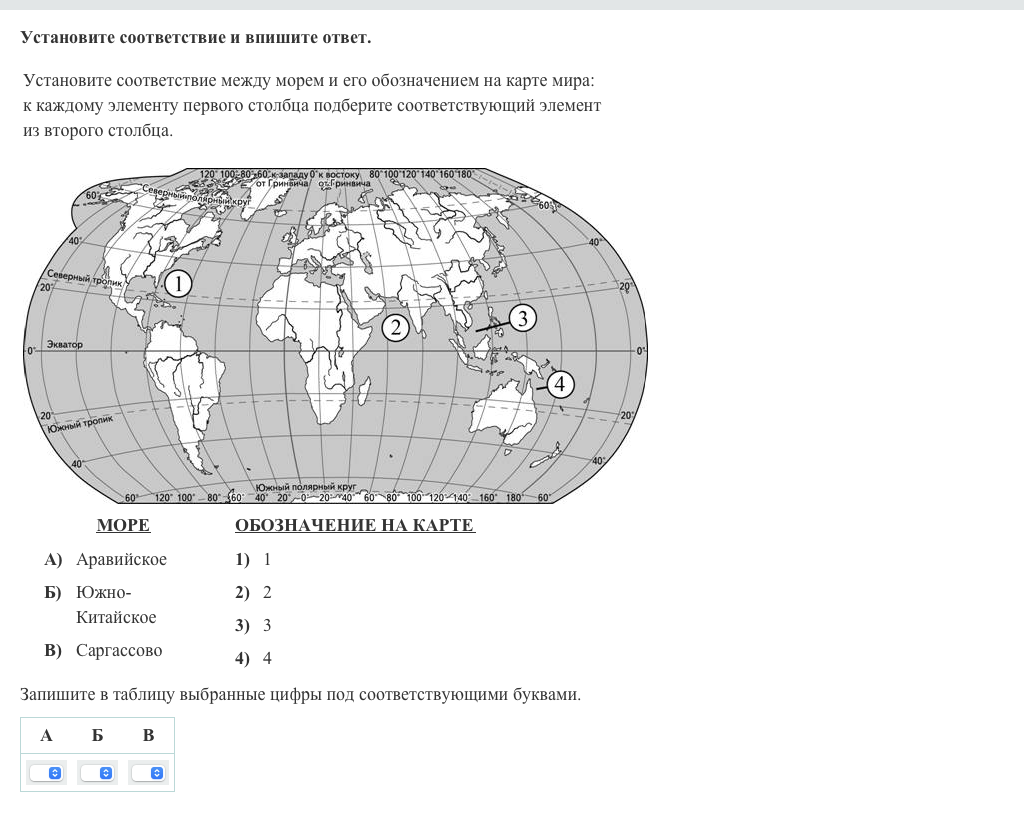Open the dropdown under letter А
The height and width of the screenshot is (819, 1024).
[x=46, y=773]
